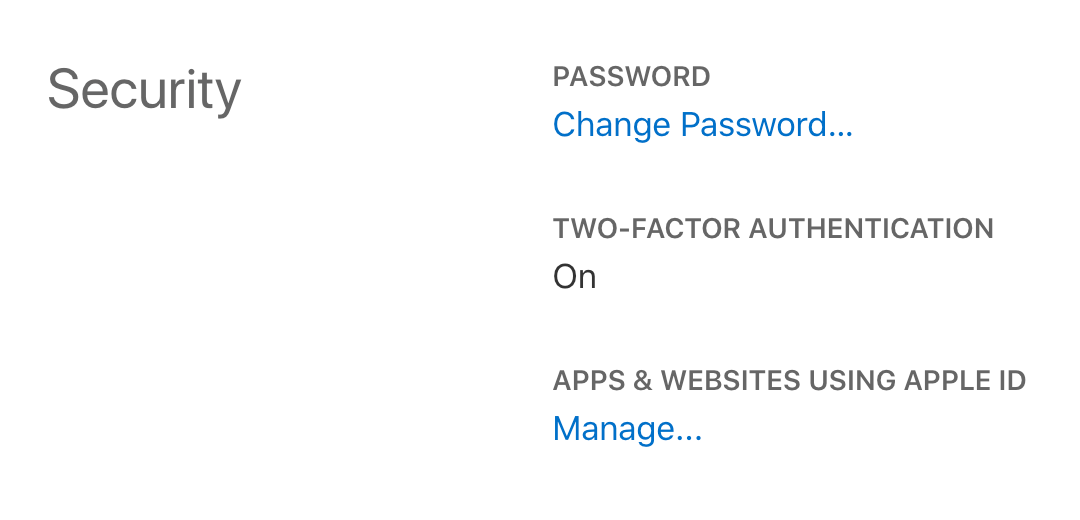Select the Two-Factor Authentication header text
This screenshot has height=520, width=1080.
pos(773,229)
